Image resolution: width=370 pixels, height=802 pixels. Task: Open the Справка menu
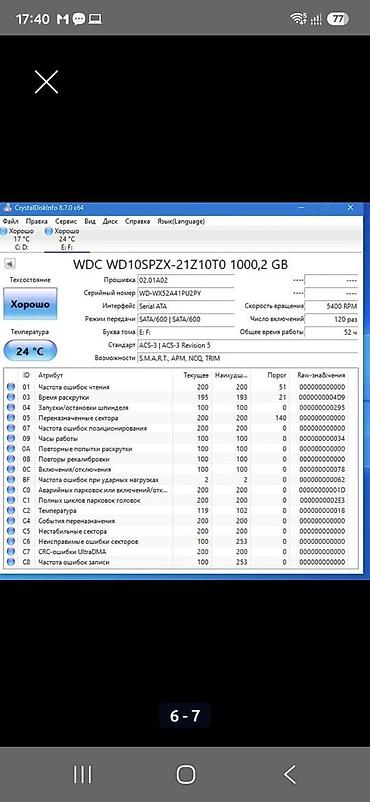tap(138, 221)
